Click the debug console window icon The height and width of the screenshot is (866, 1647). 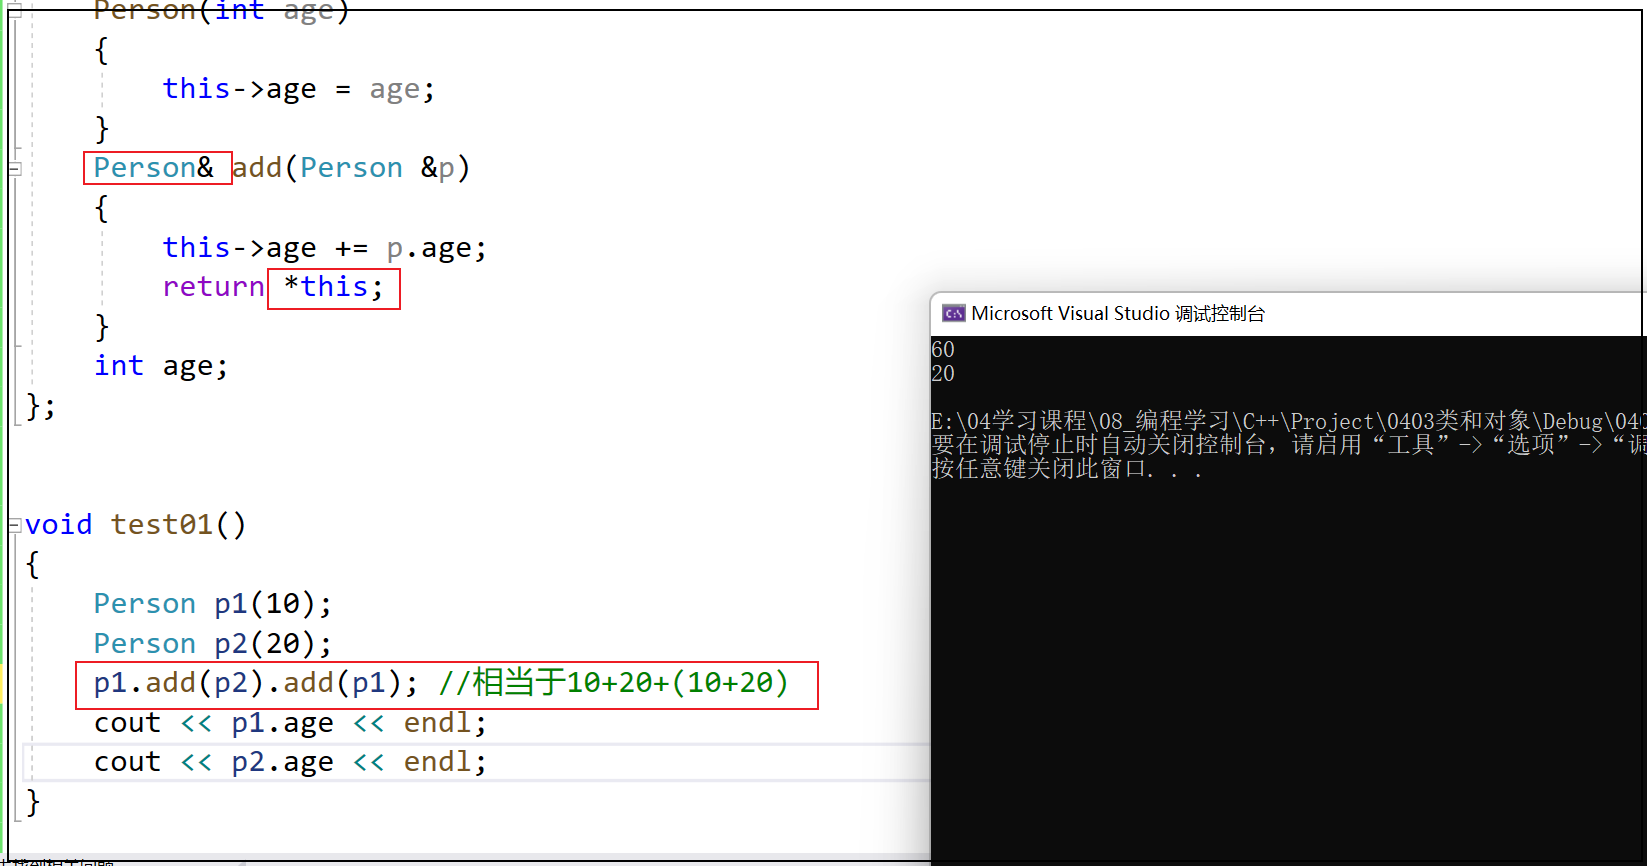point(953,314)
